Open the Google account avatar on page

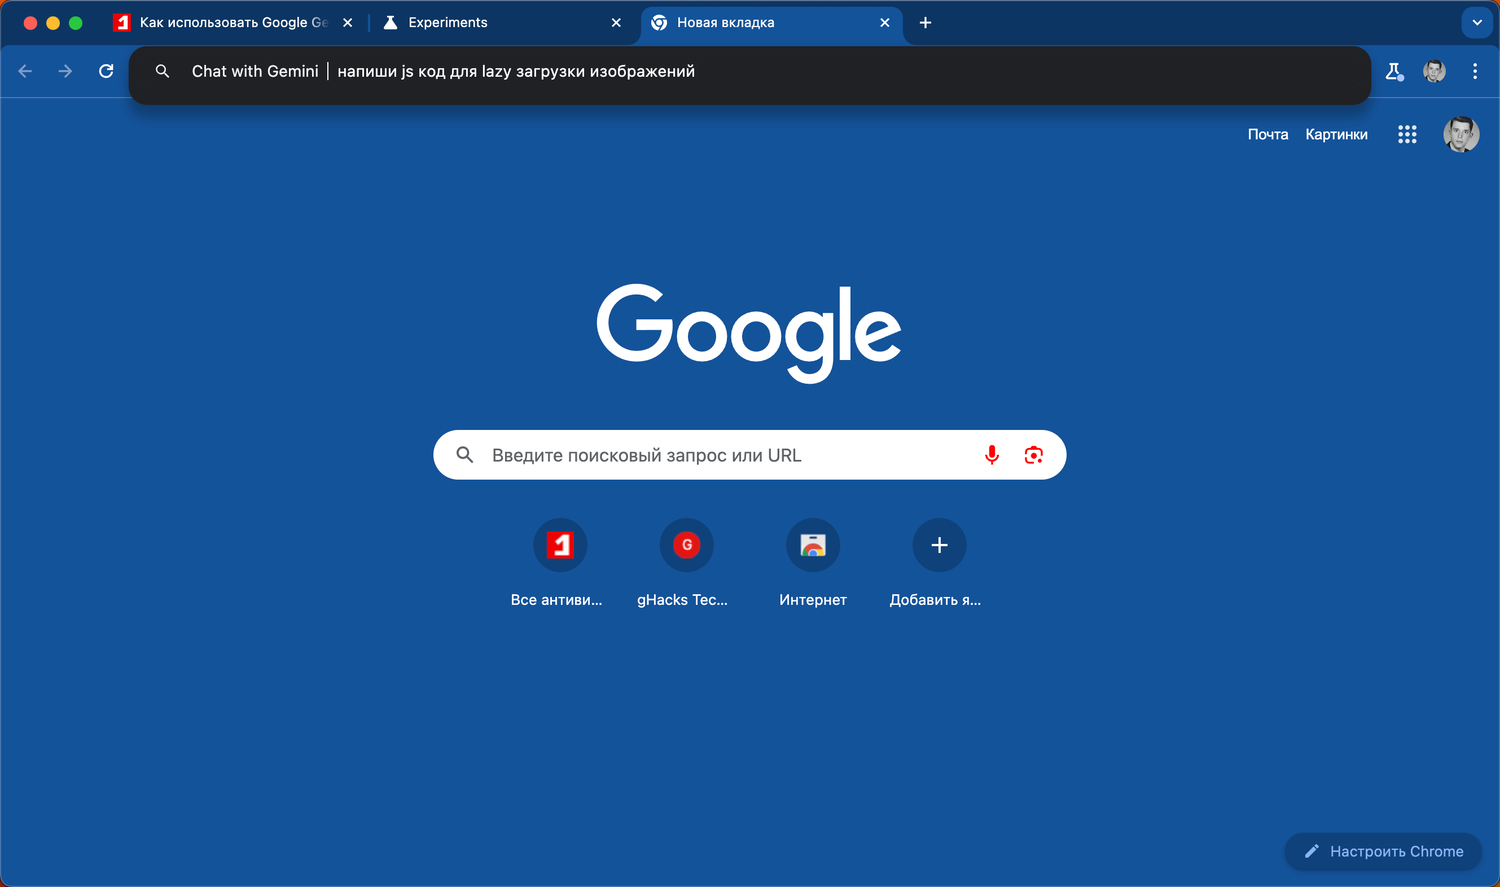point(1461,134)
